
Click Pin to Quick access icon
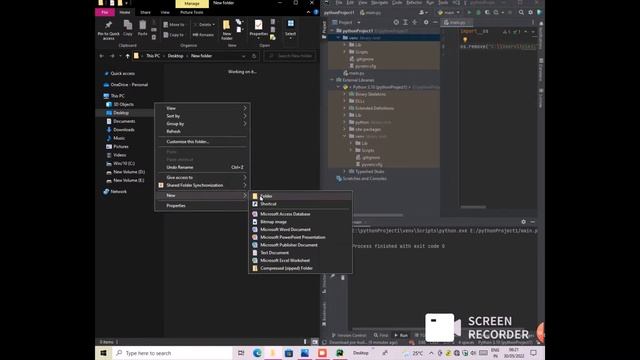[109, 30]
